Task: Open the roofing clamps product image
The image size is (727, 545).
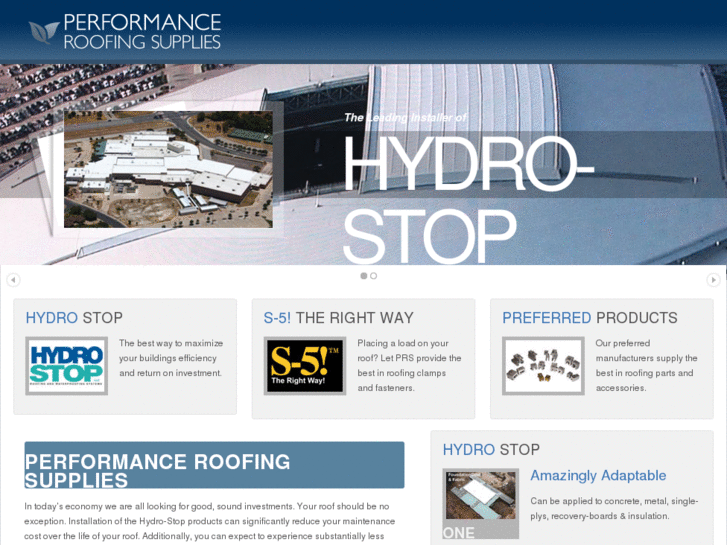Action: tap(543, 366)
